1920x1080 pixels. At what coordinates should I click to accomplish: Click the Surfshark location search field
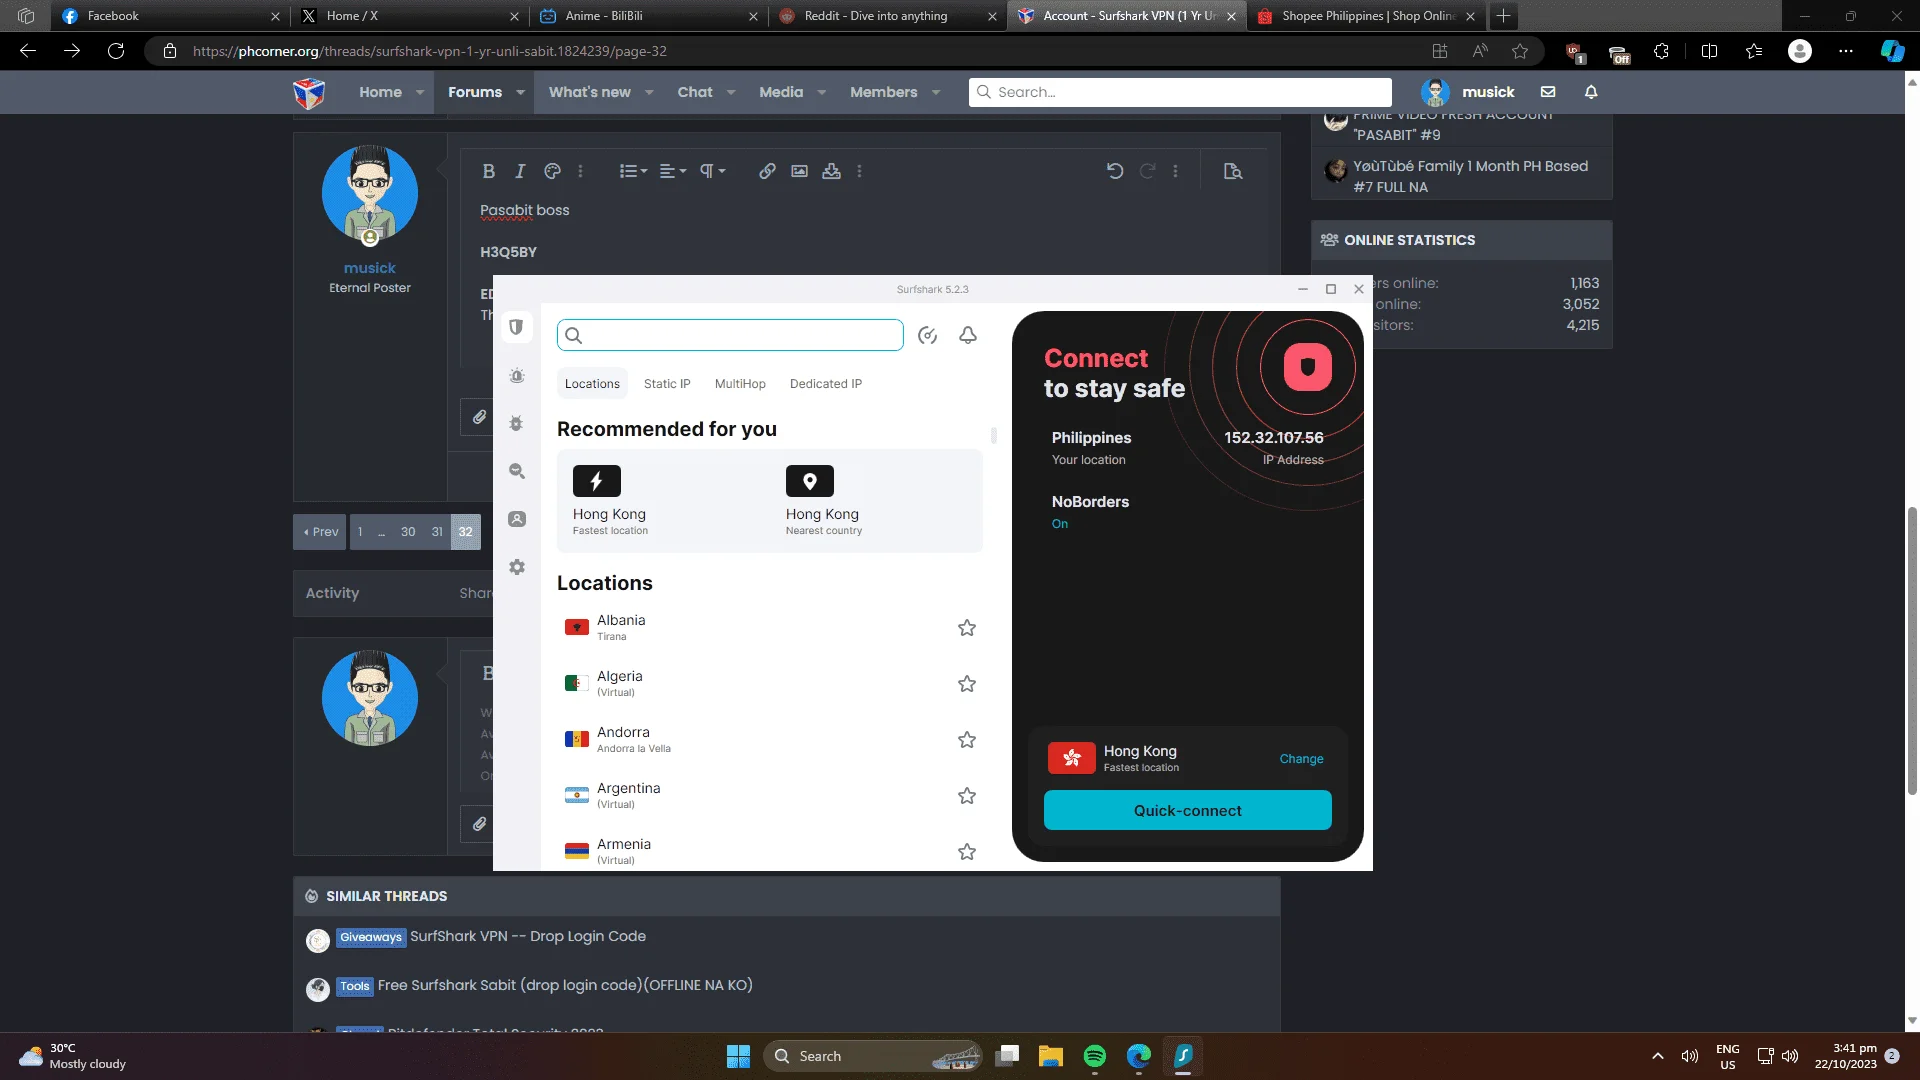[x=730, y=335]
